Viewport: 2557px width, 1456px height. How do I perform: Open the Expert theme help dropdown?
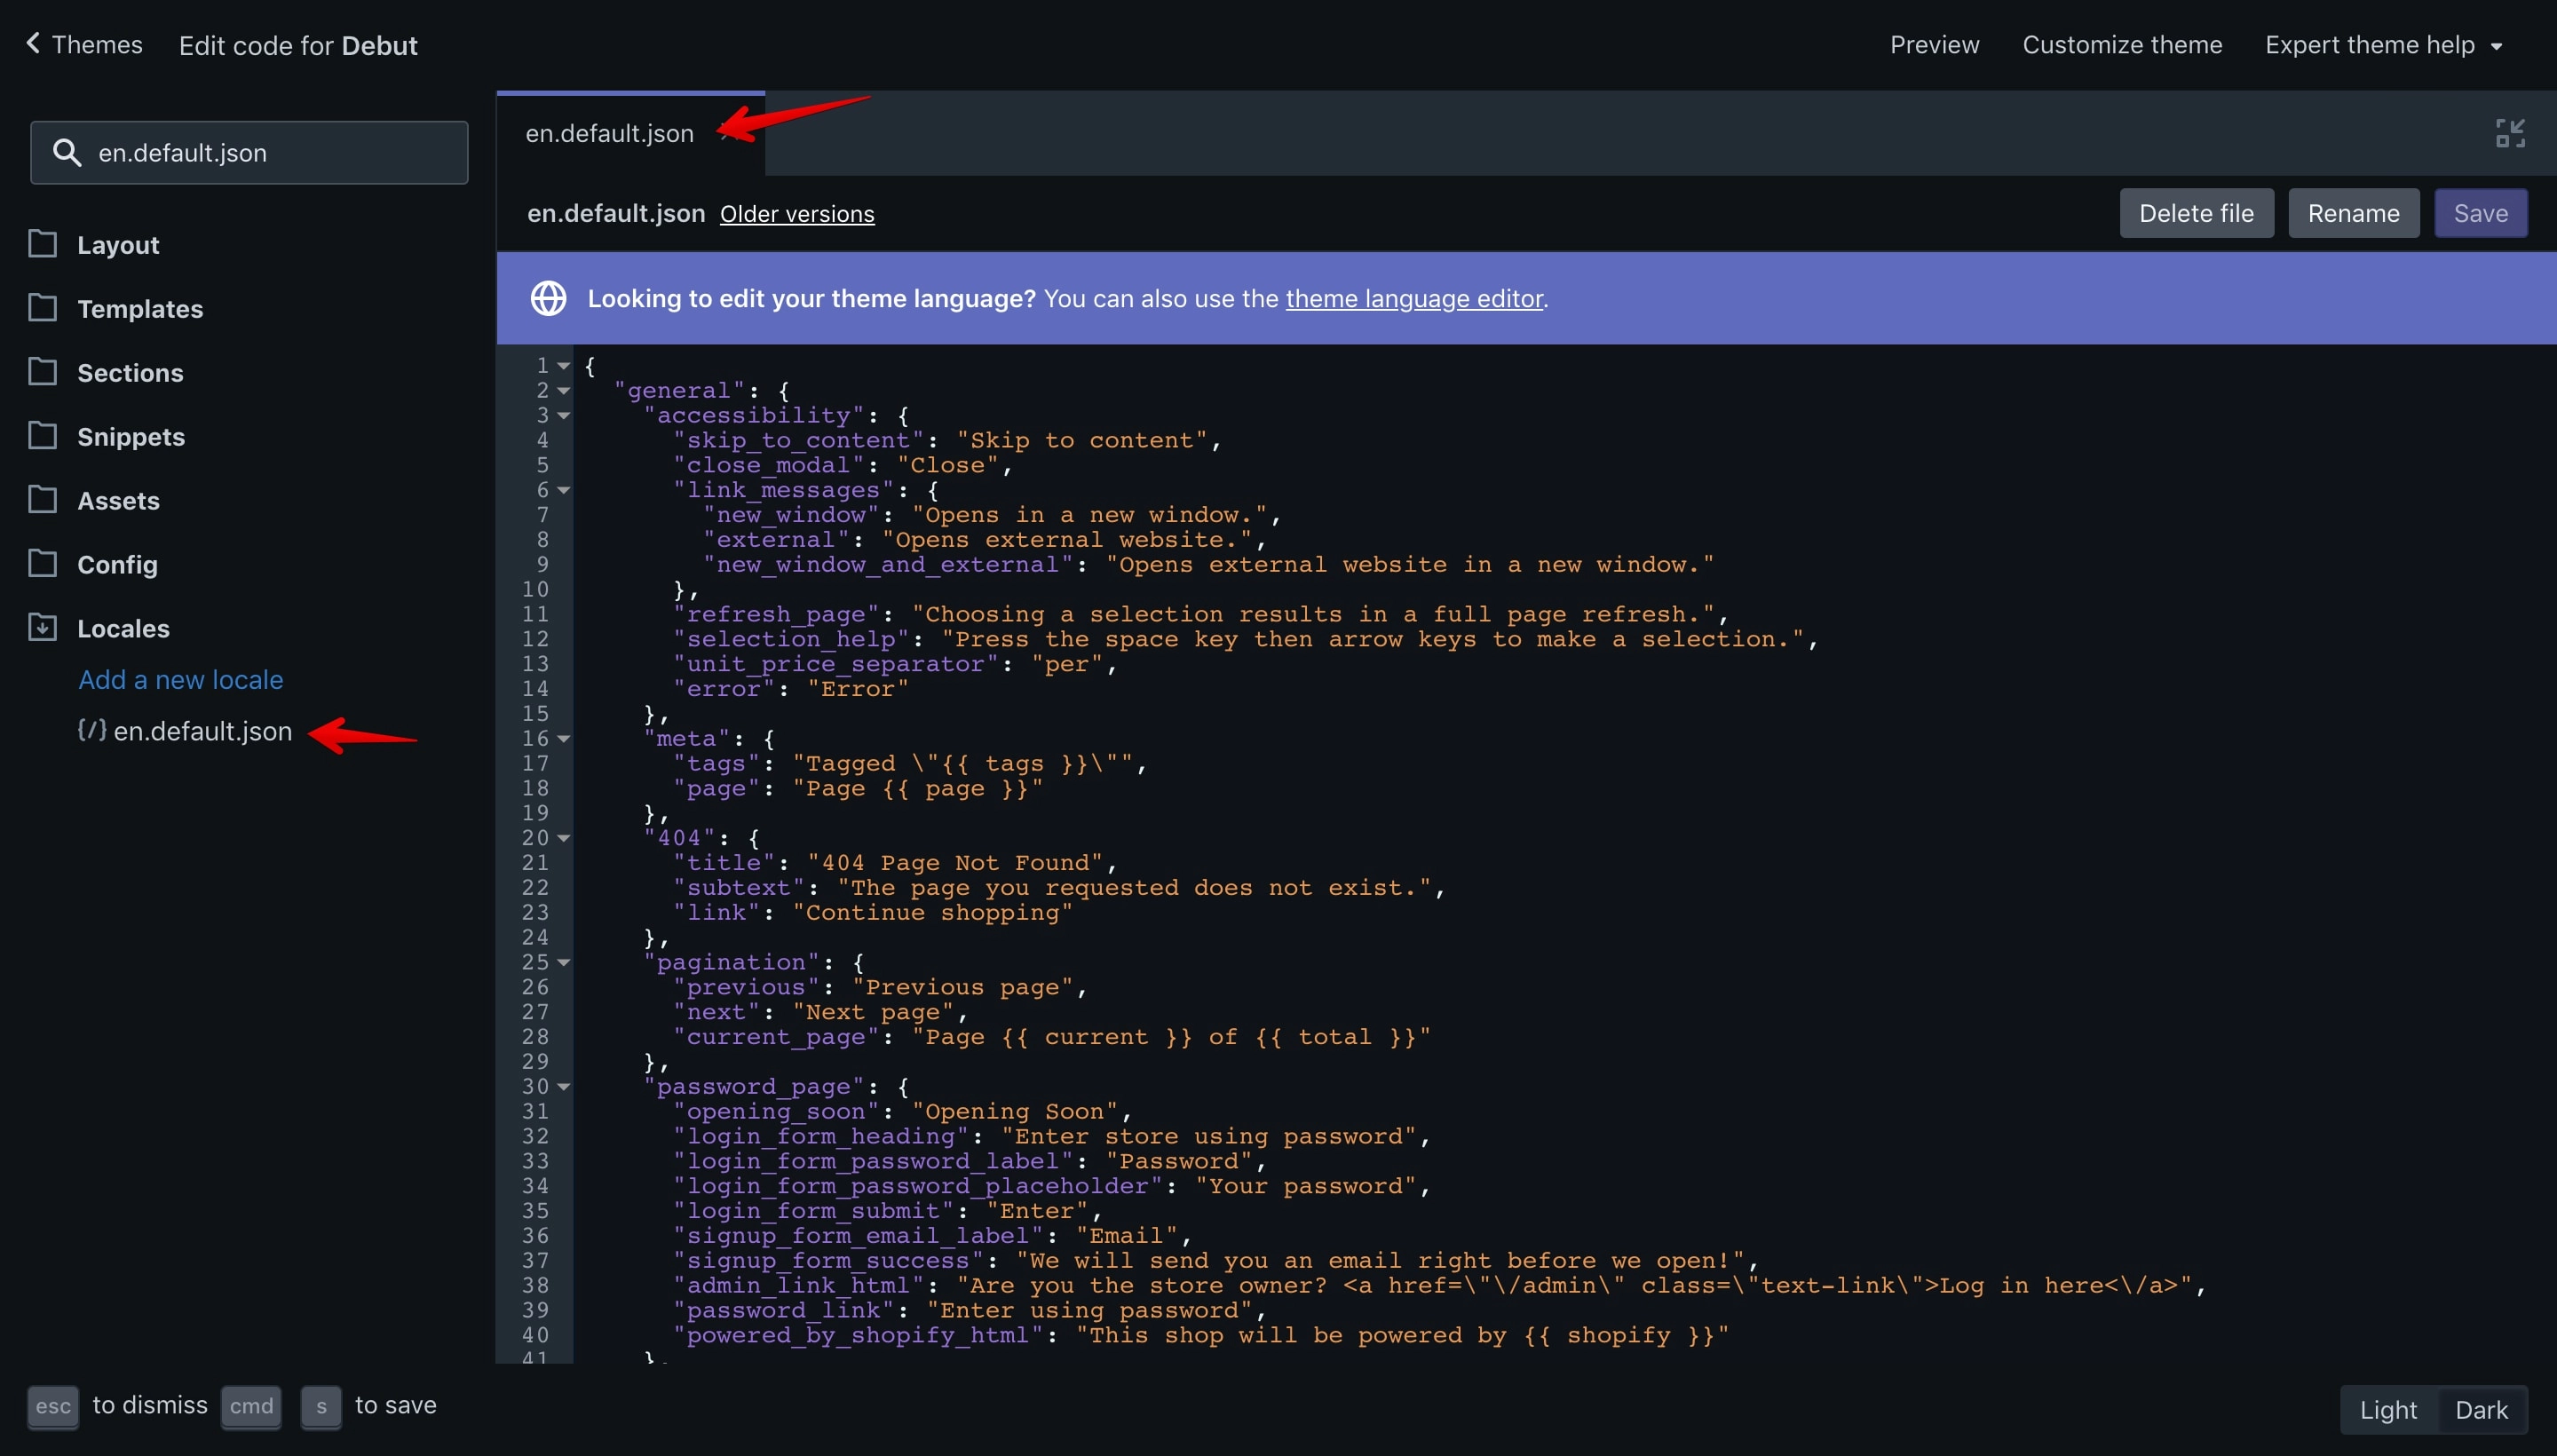[2383, 45]
